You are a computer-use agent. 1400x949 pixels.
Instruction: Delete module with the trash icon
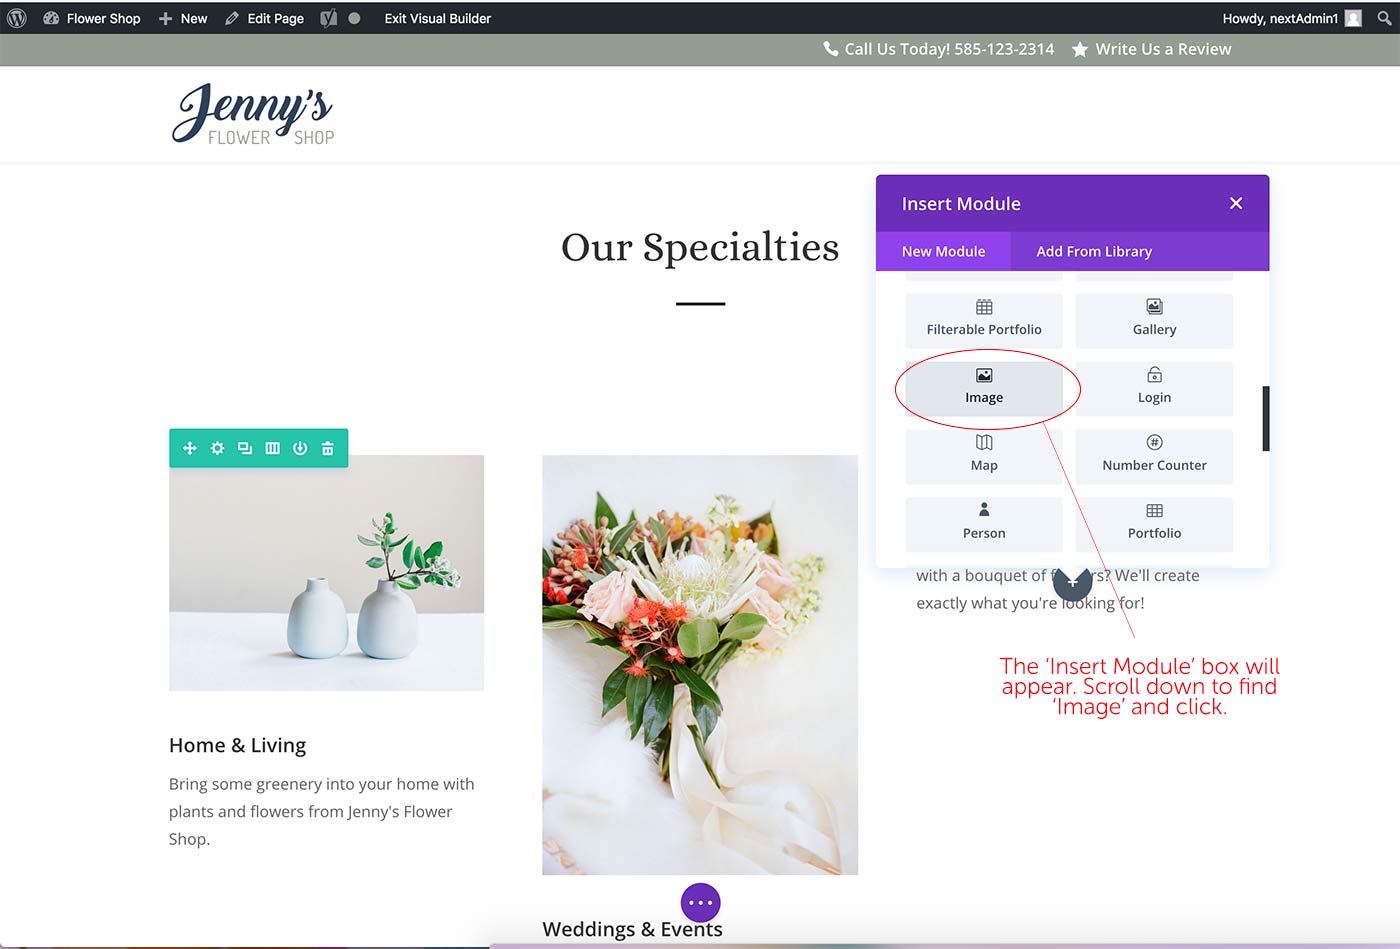pos(327,448)
